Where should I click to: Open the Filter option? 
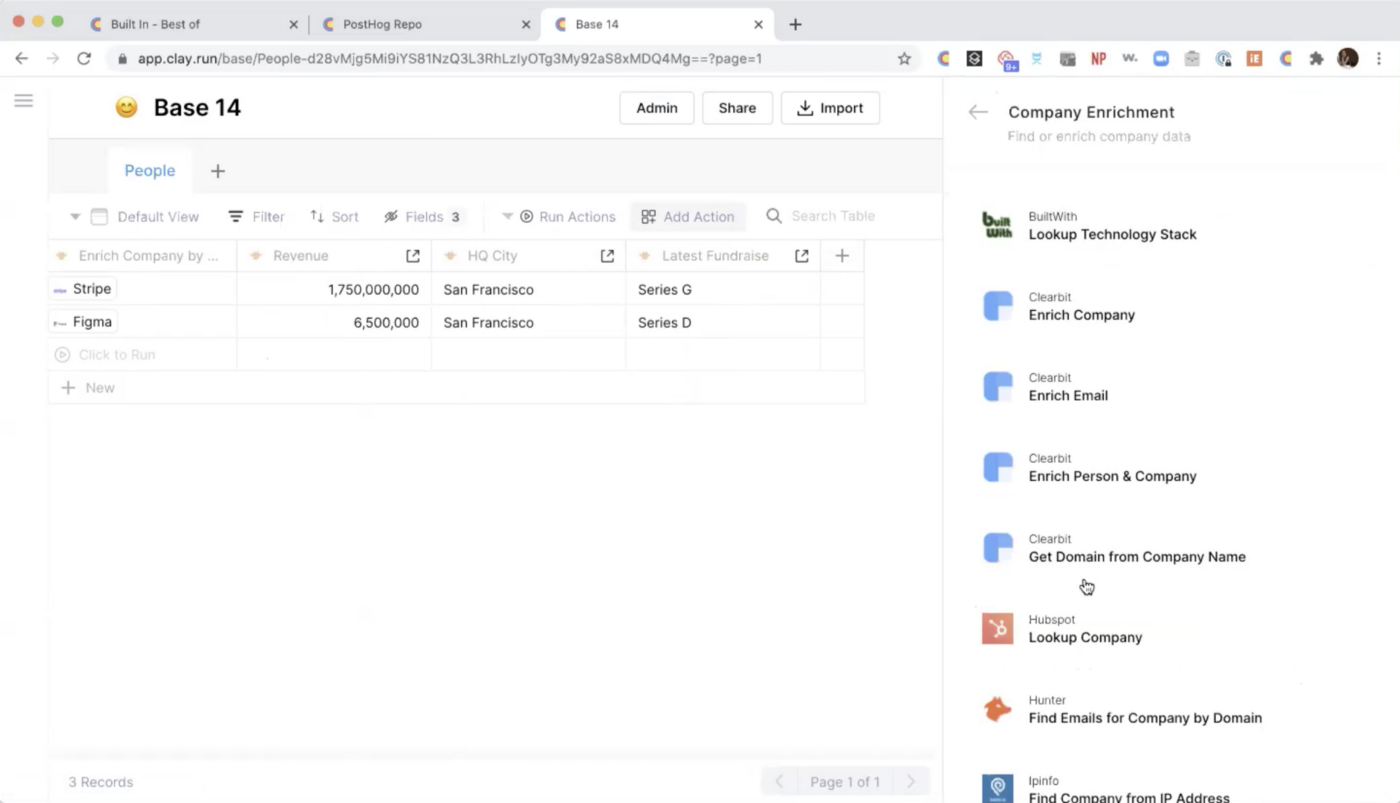pyautogui.click(x=256, y=217)
